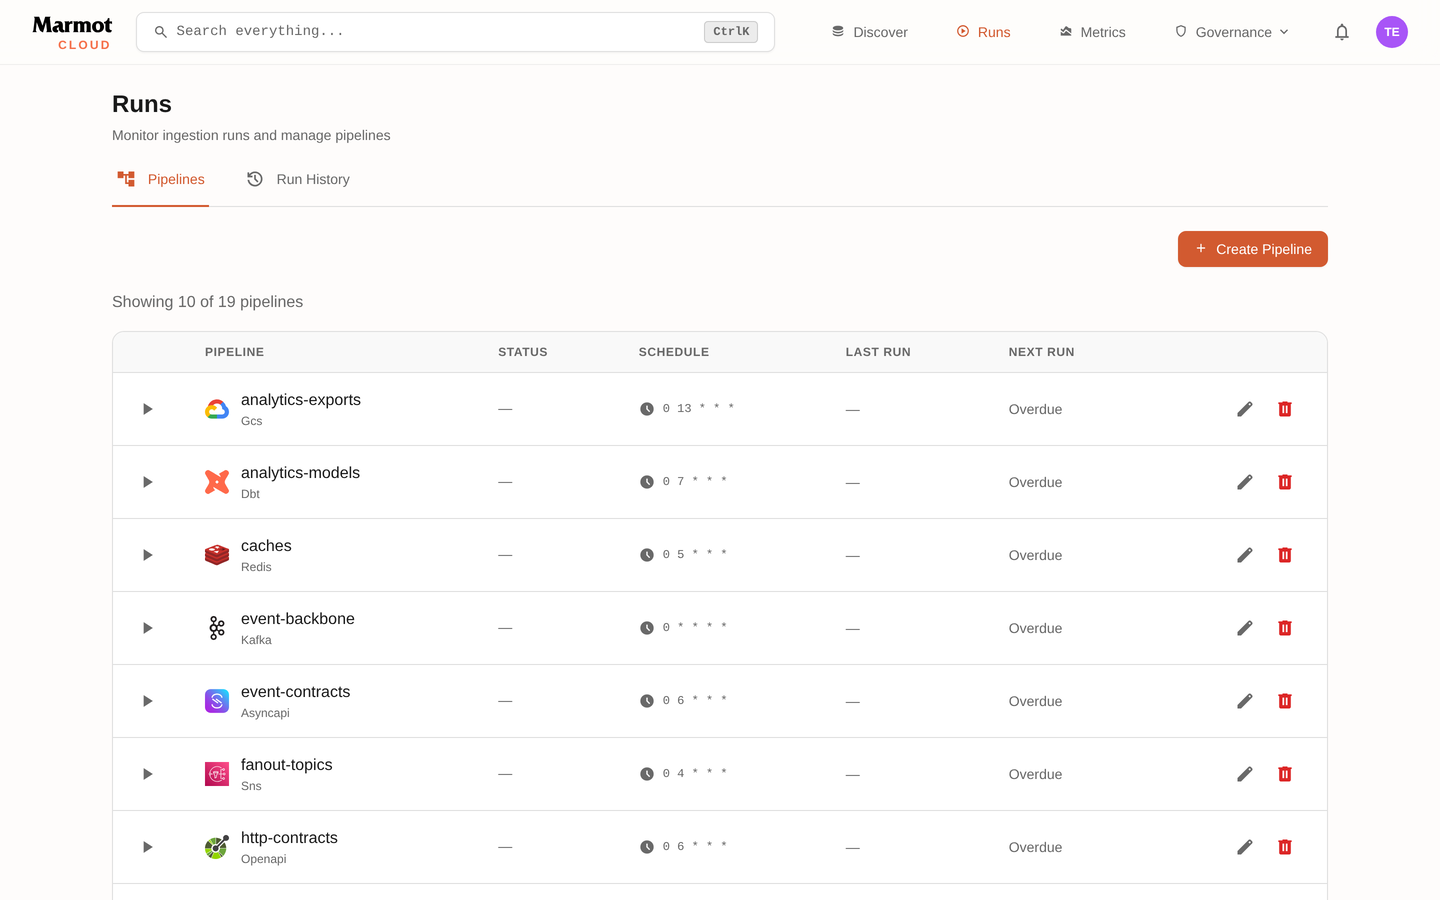Edit the event-contracts pipeline
The image size is (1440, 900).
(x=1245, y=701)
